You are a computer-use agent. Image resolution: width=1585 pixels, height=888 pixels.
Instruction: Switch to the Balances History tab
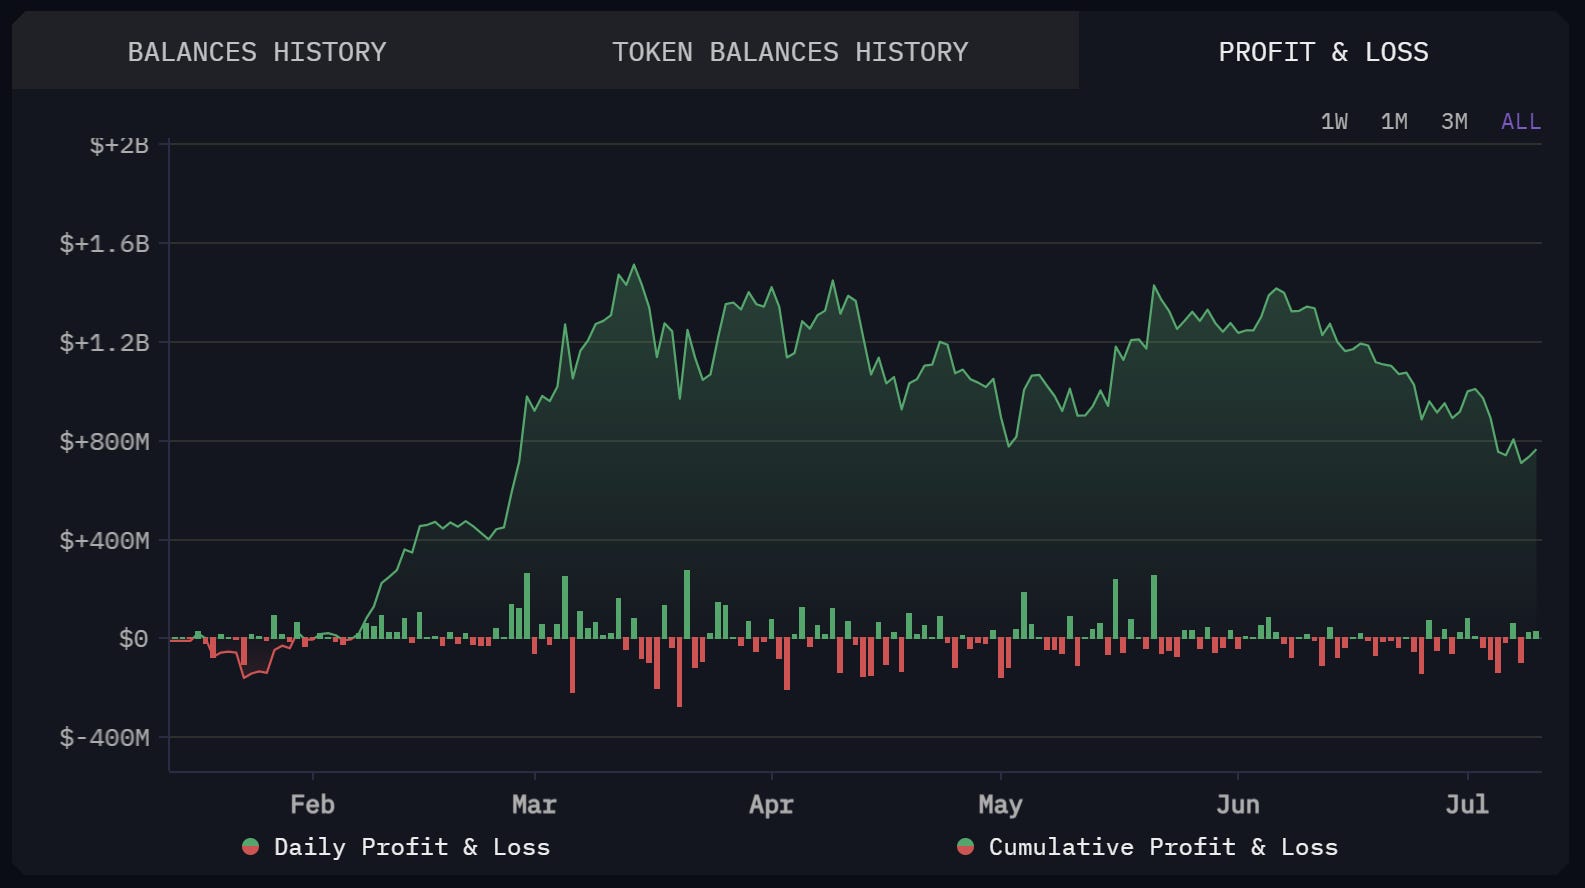click(x=257, y=52)
